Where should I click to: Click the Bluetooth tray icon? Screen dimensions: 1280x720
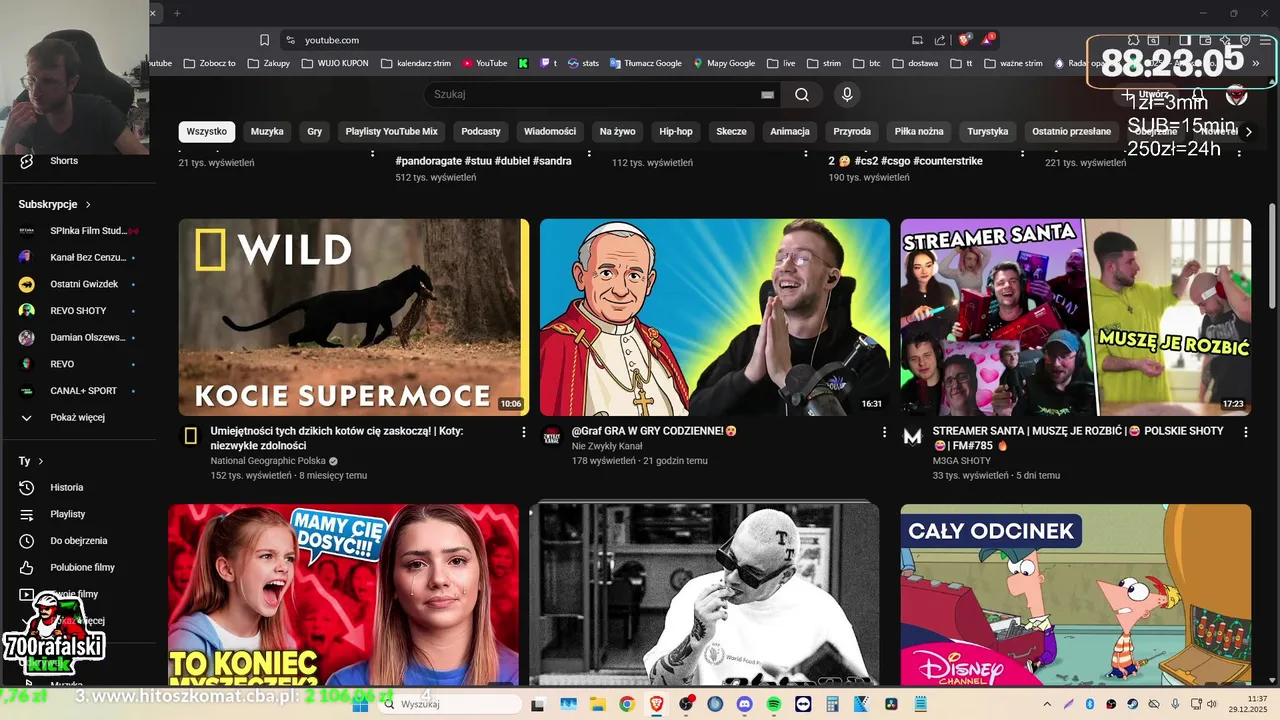(x=1090, y=704)
